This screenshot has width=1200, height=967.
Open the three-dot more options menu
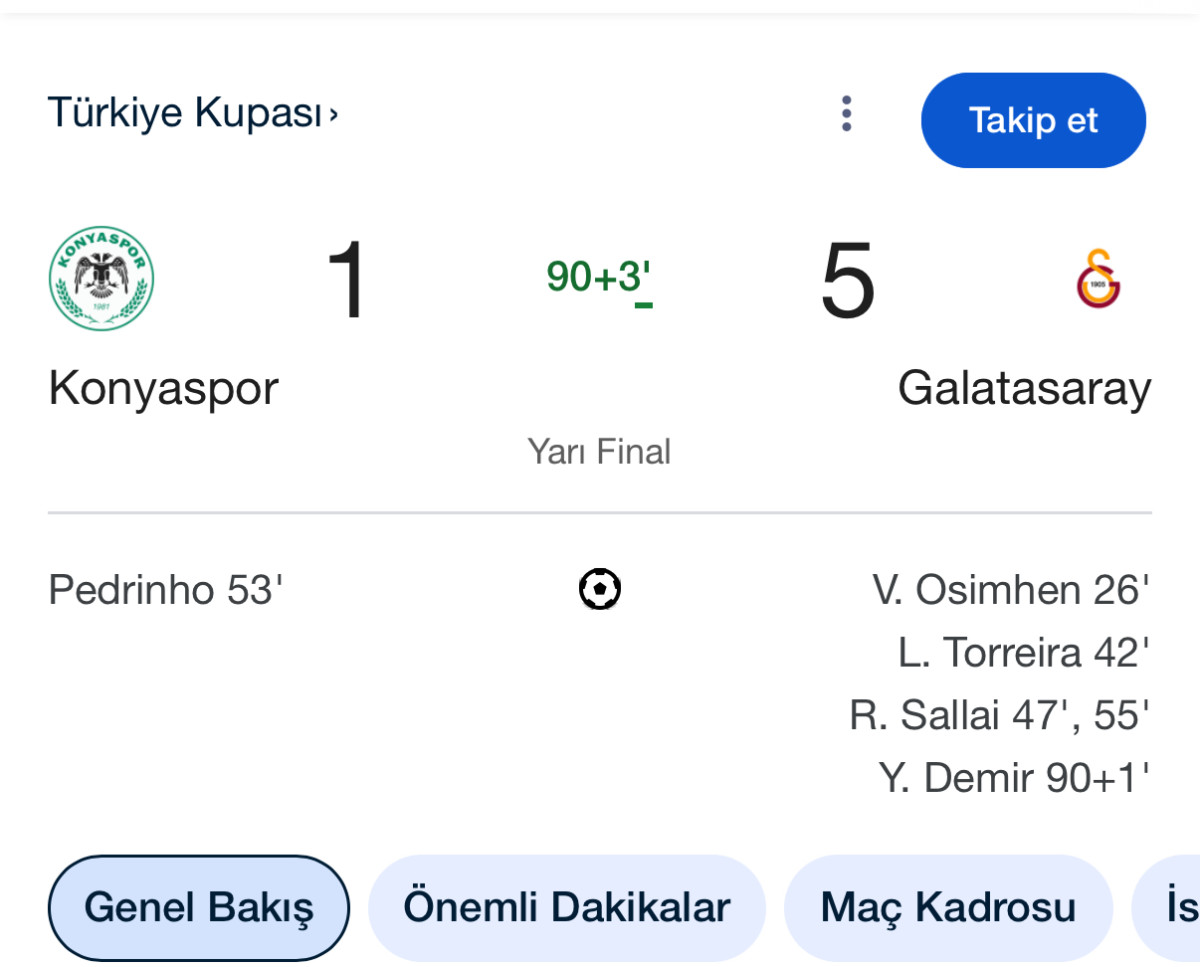pos(846,114)
